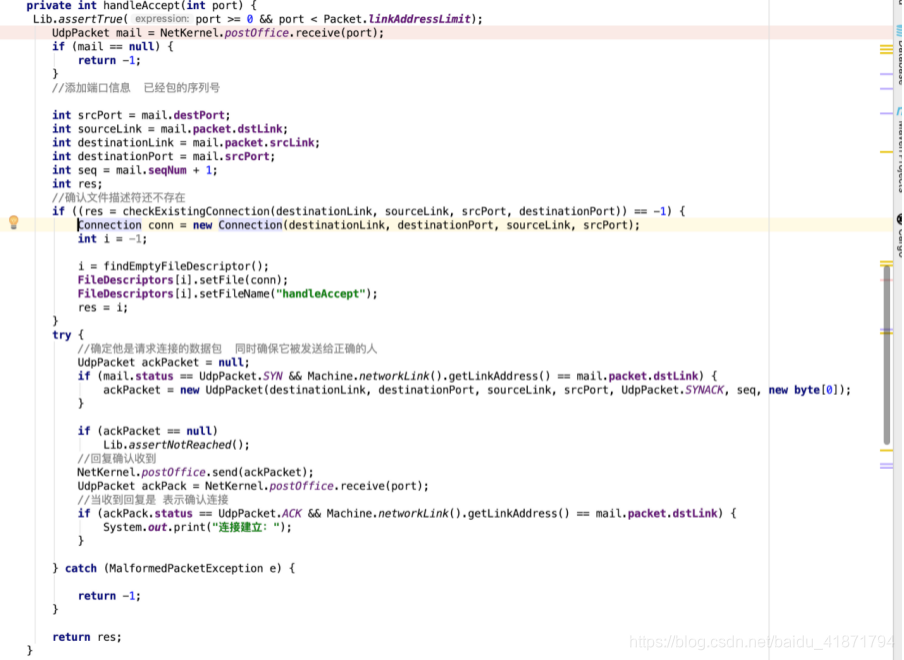The image size is (904, 660).
Task: Click 'postOffice' in the UdpPacket mail line
Action: click(257, 33)
